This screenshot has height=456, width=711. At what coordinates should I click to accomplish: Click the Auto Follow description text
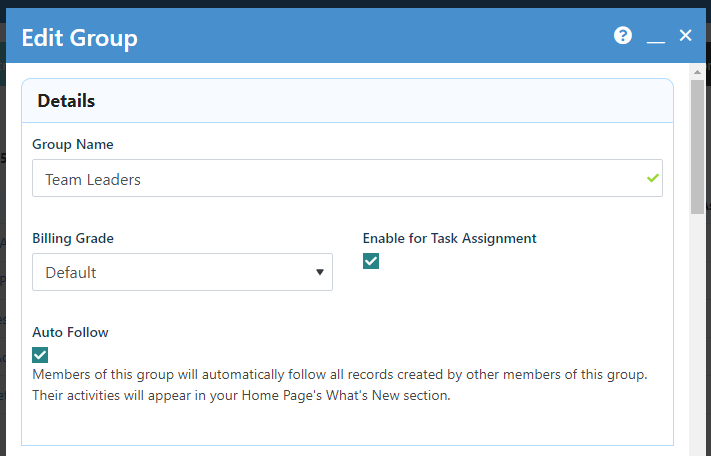coord(340,385)
